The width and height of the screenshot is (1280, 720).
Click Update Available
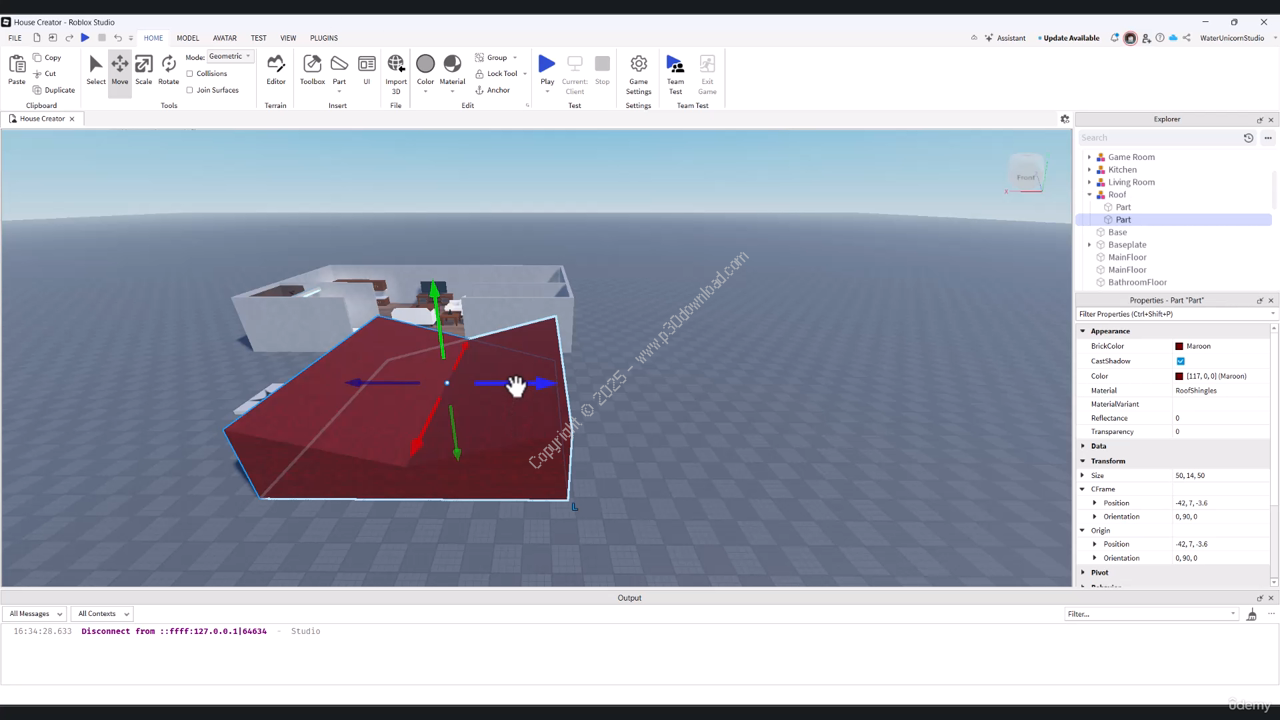[x=1069, y=38]
